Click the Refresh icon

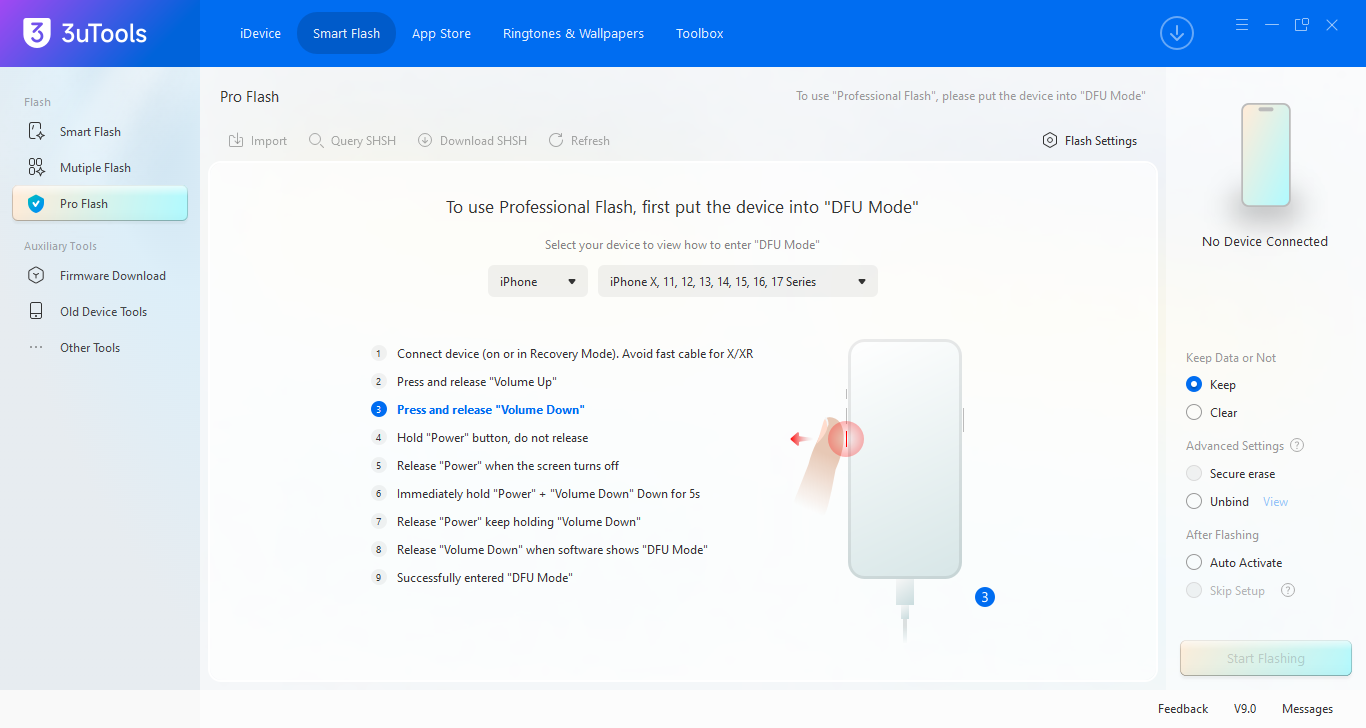coord(556,141)
